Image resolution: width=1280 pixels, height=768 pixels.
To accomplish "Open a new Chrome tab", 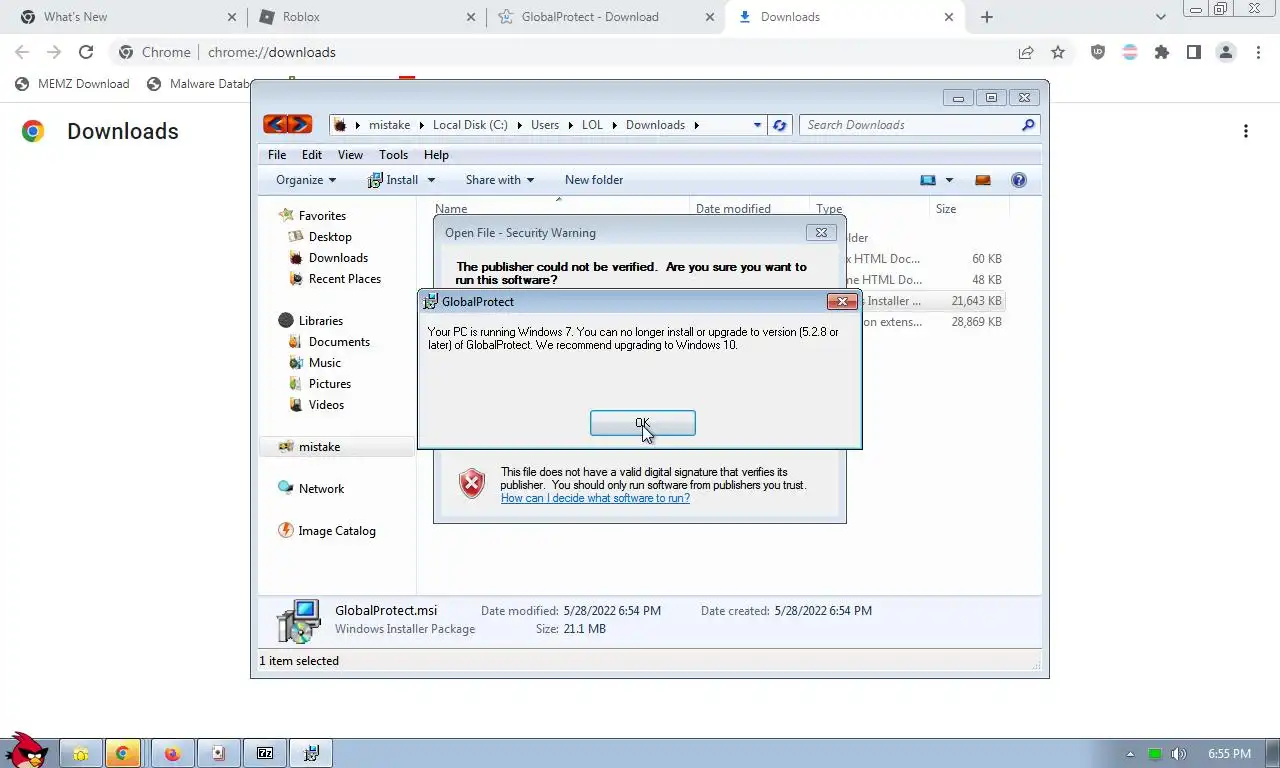I will [987, 17].
